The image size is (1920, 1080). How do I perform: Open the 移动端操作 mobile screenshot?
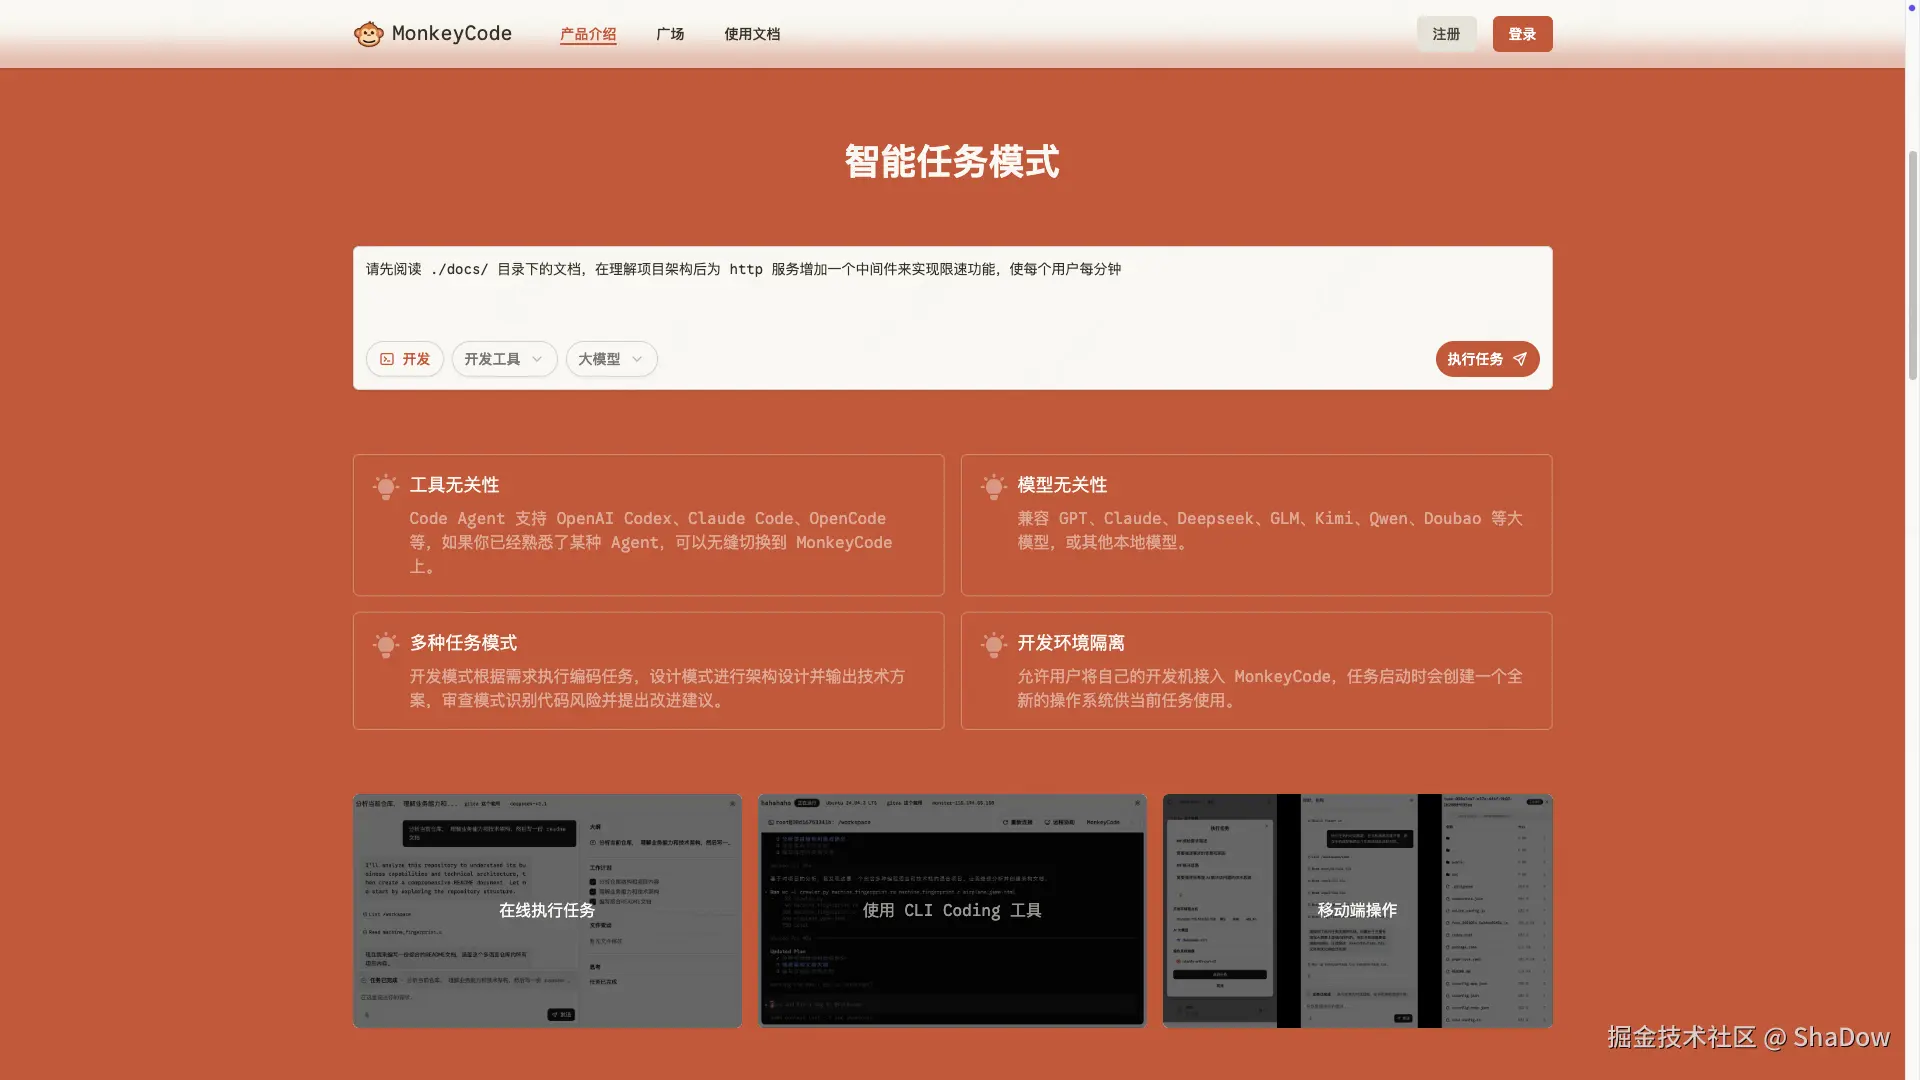point(1356,910)
